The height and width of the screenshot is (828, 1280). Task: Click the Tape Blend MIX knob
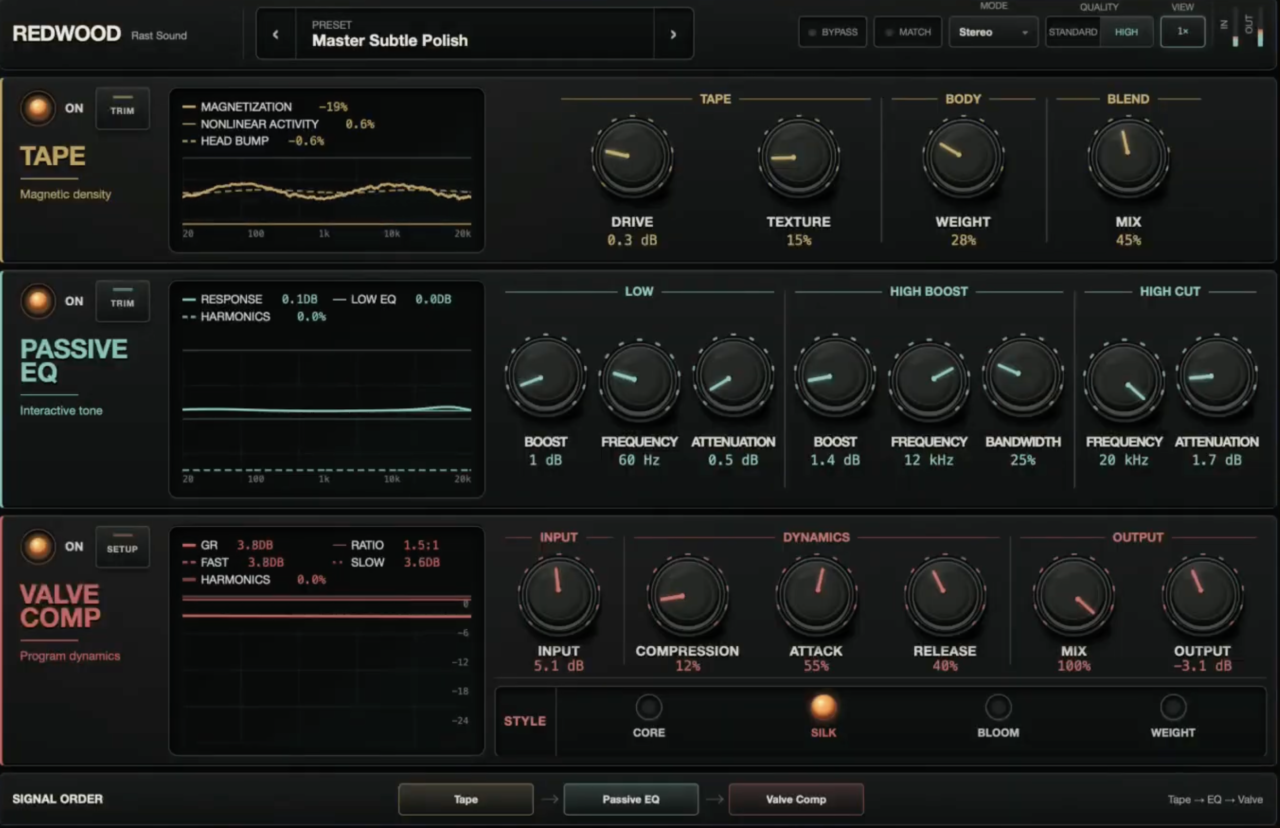1128,157
